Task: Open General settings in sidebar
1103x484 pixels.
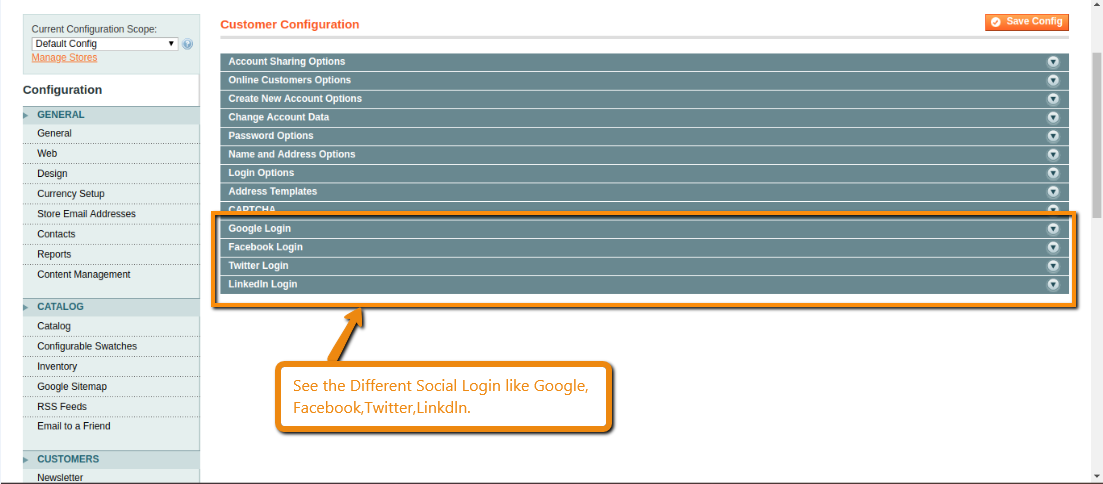Action: coord(111,134)
